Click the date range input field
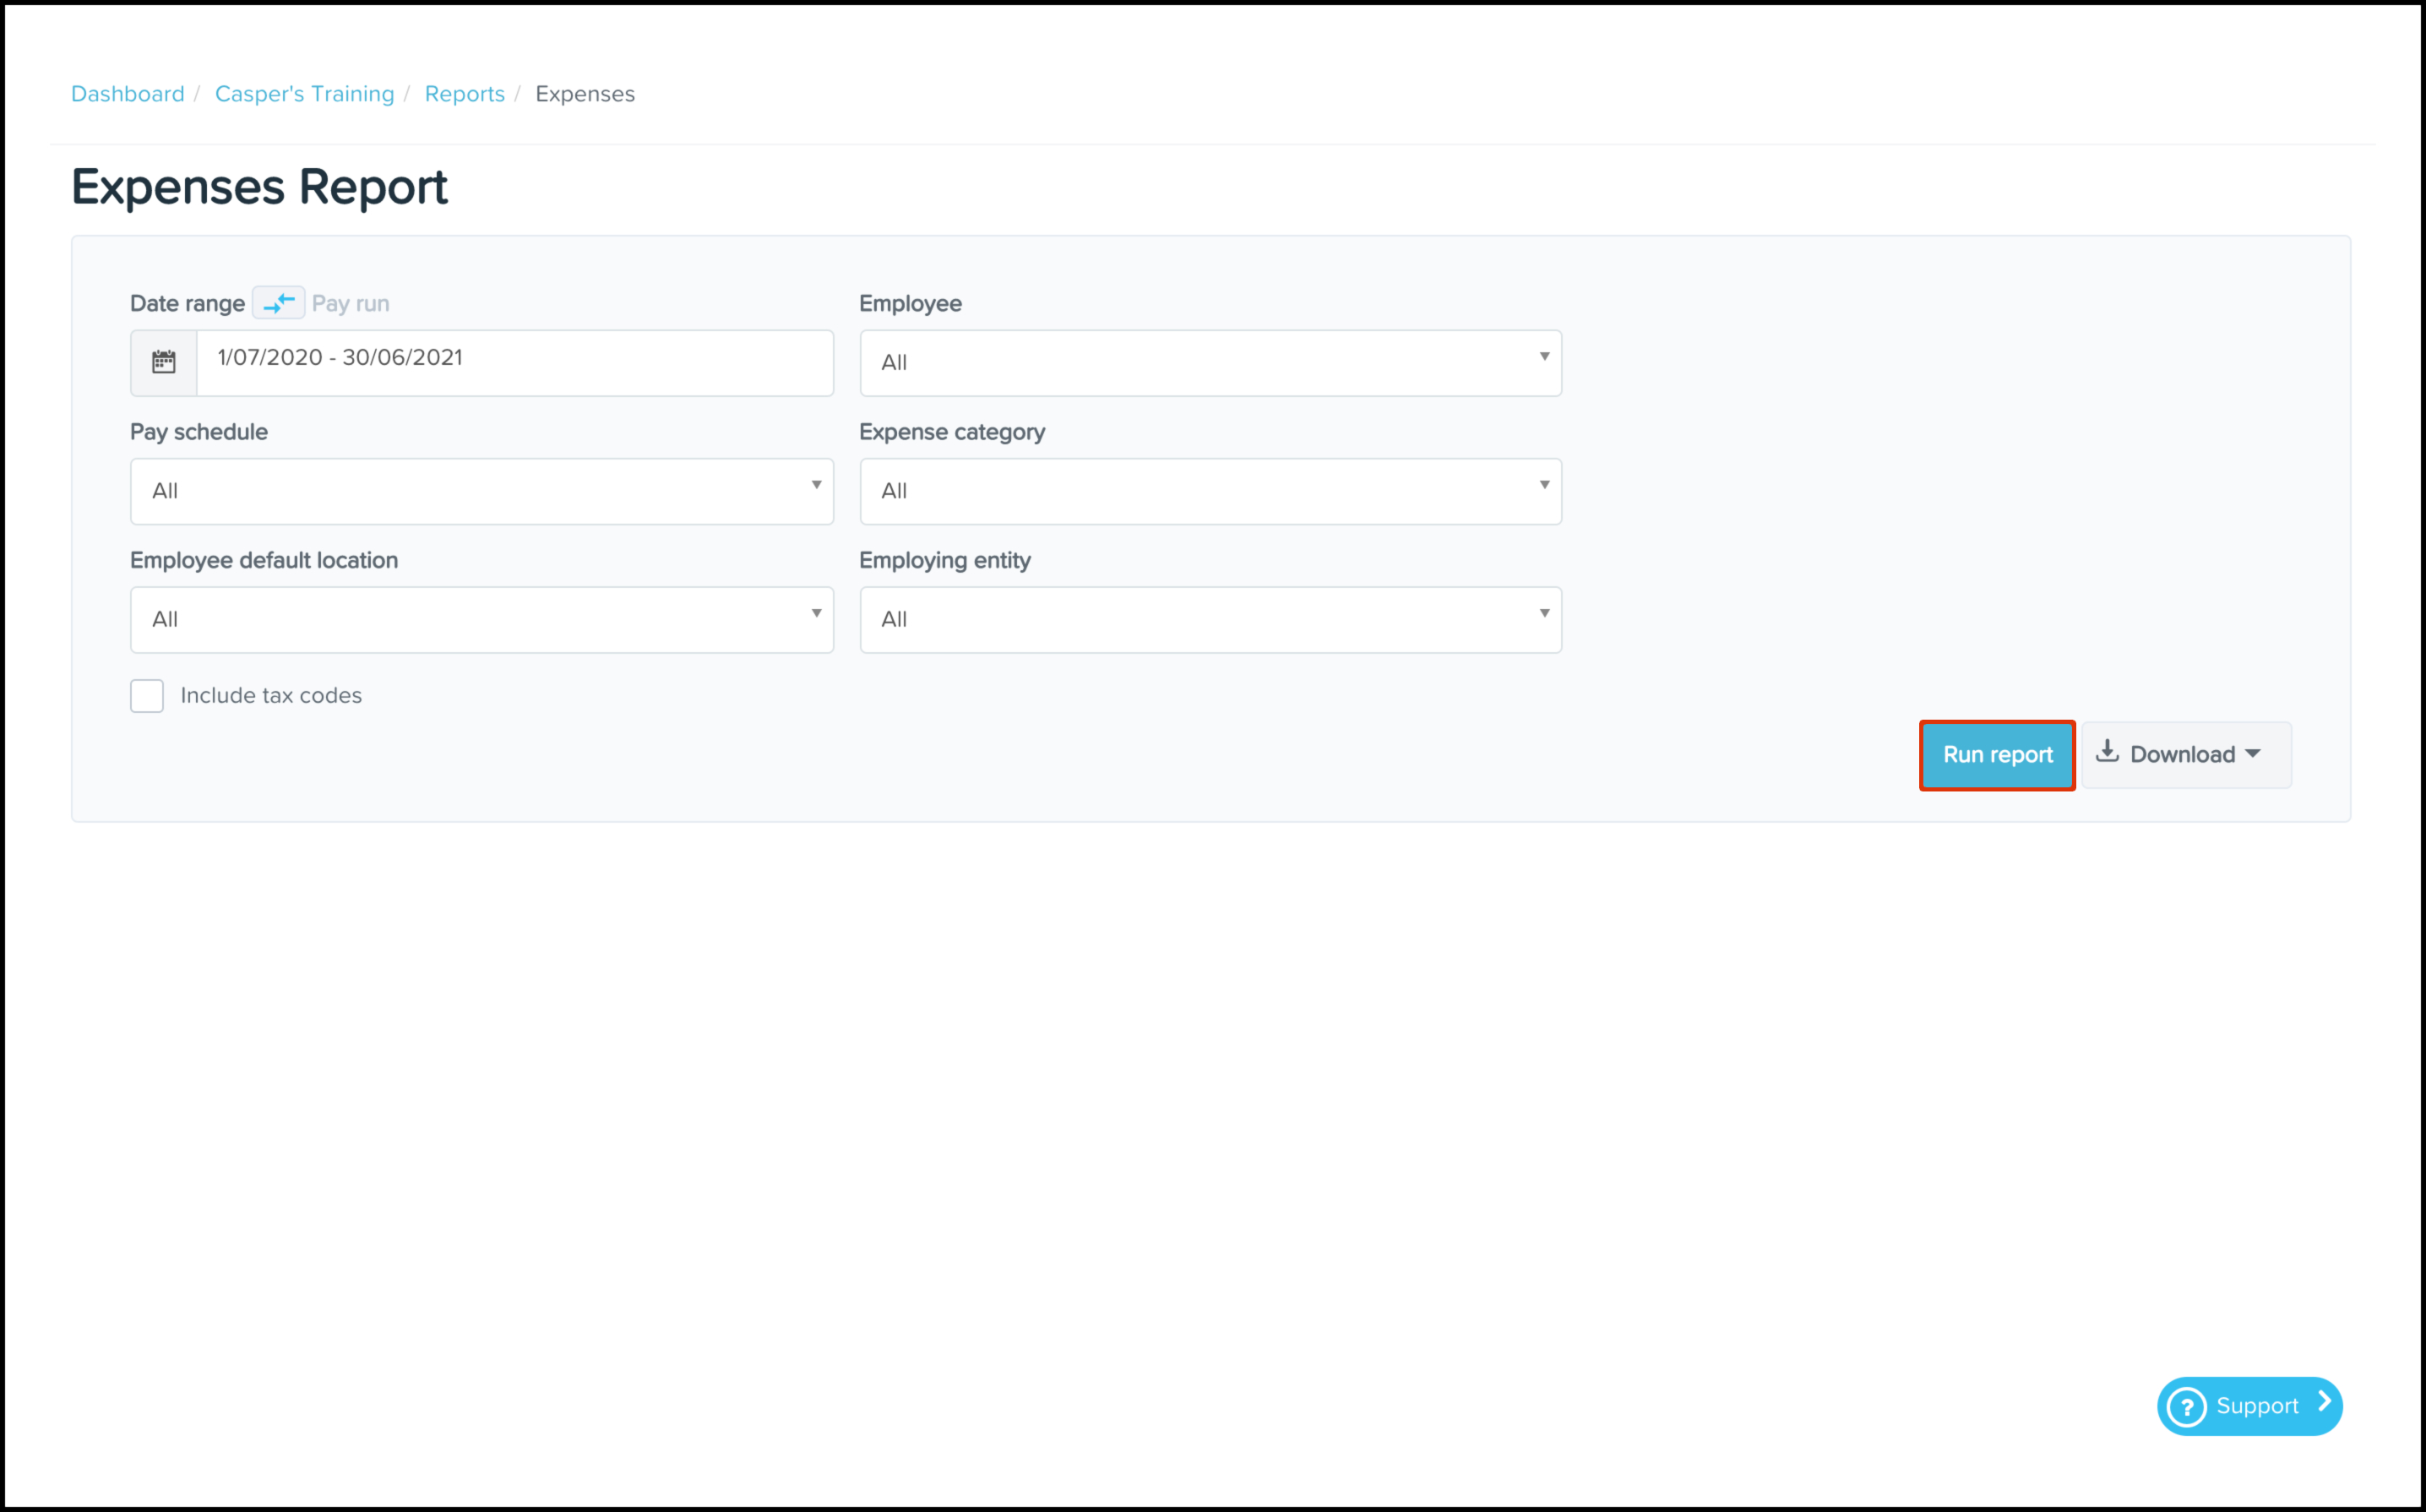This screenshot has height=1512, width=2426. tap(514, 359)
